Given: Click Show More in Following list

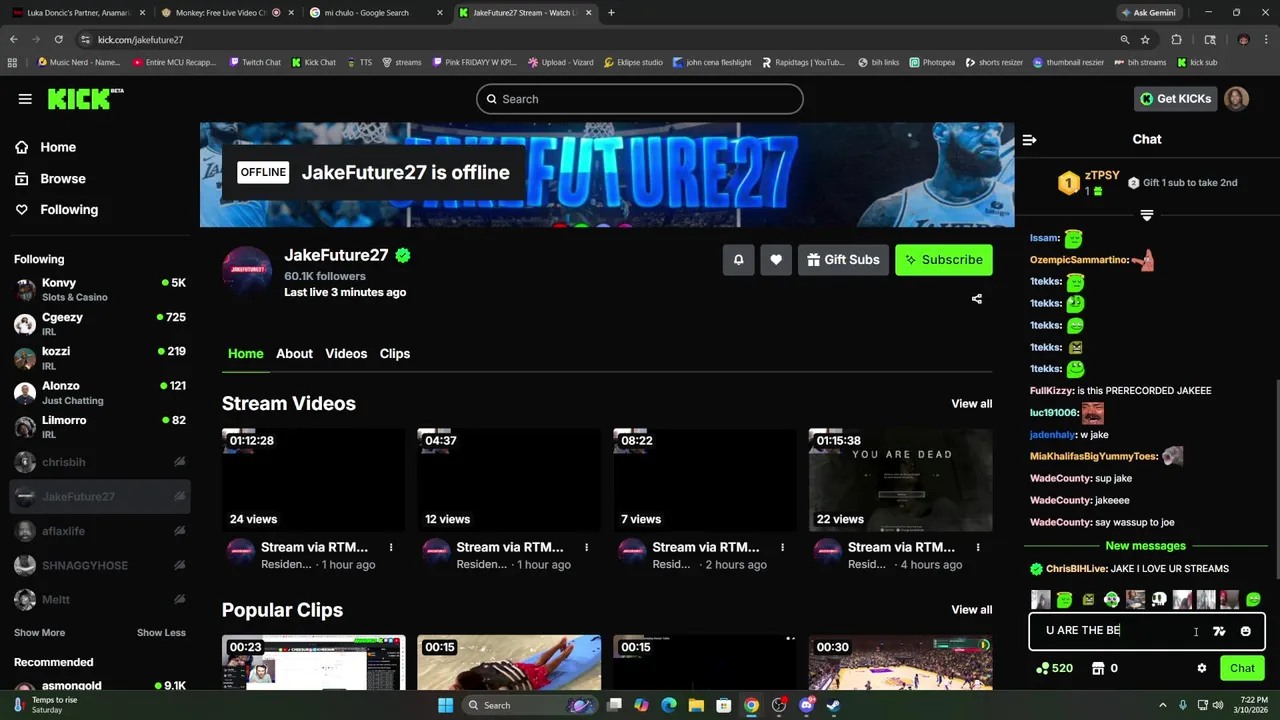Looking at the screenshot, I should coord(39,633).
